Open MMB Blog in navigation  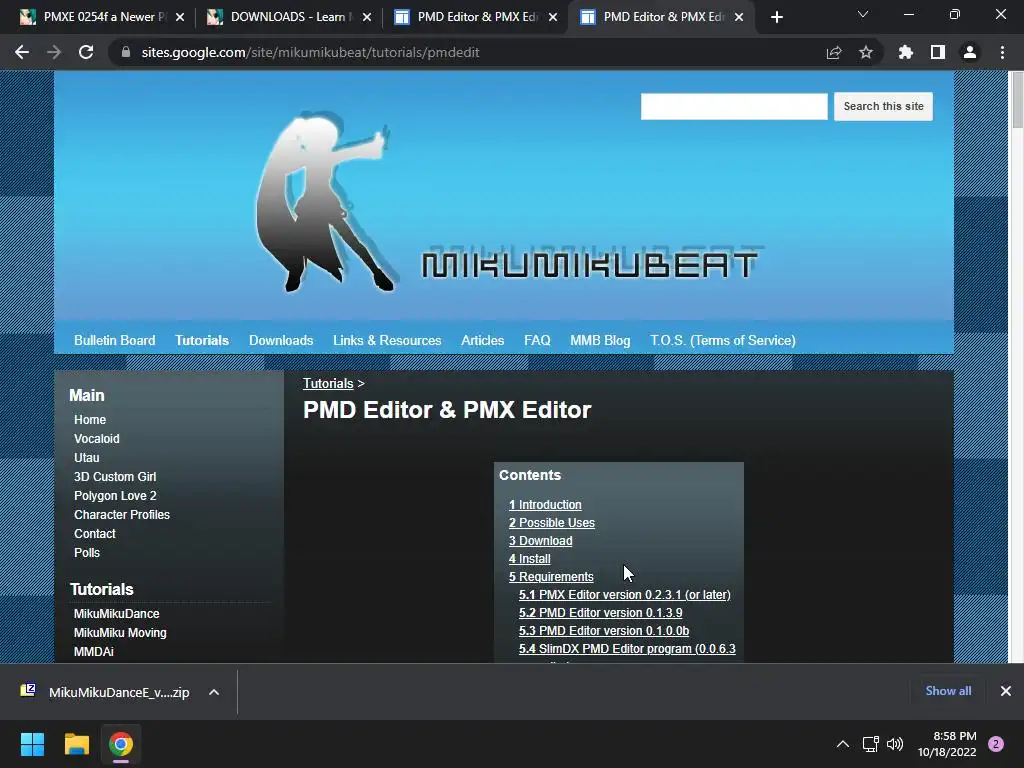click(600, 340)
